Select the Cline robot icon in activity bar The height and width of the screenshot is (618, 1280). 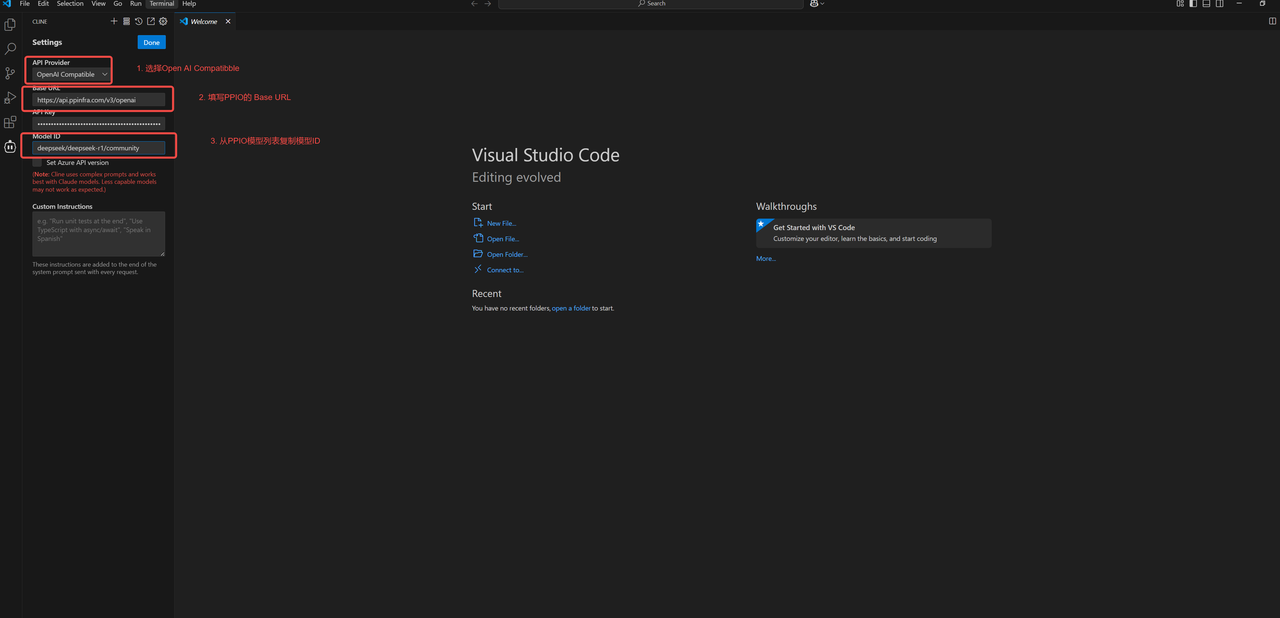click(x=10, y=146)
